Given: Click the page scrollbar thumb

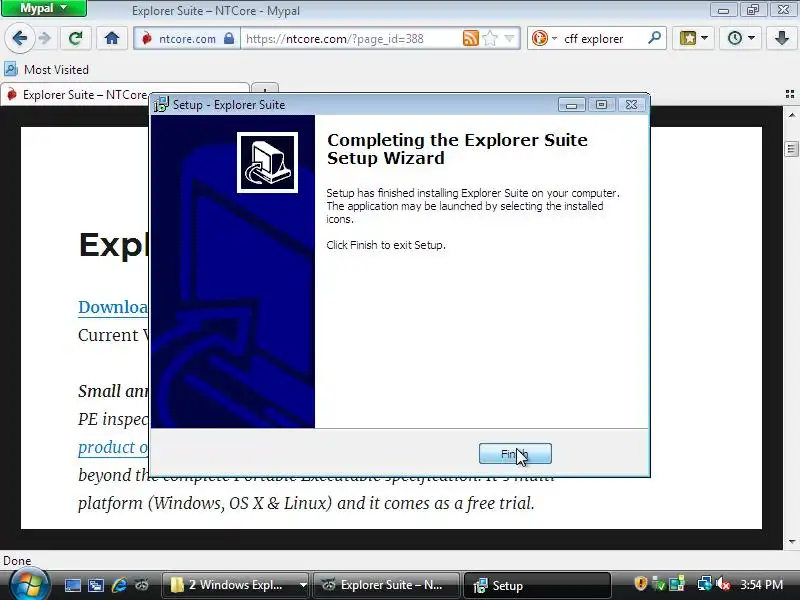Looking at the screenshot, I should tap(791, 148).
